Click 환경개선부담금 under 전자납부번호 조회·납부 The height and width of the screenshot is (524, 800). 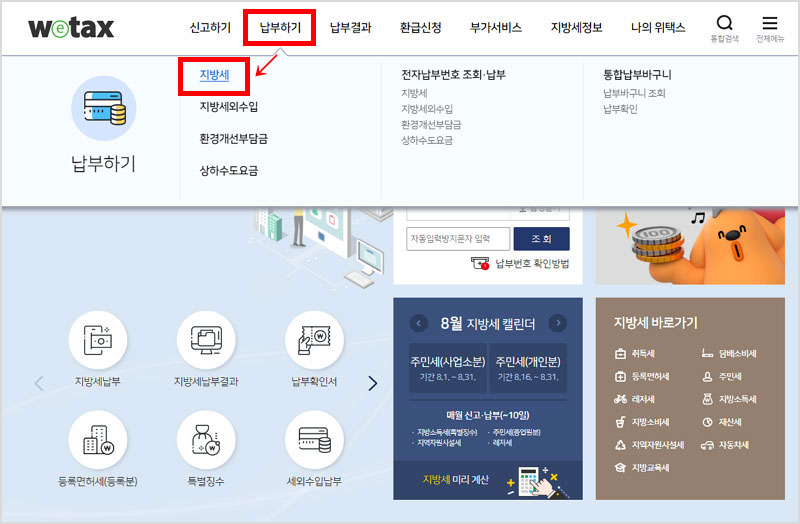point(431,125)
